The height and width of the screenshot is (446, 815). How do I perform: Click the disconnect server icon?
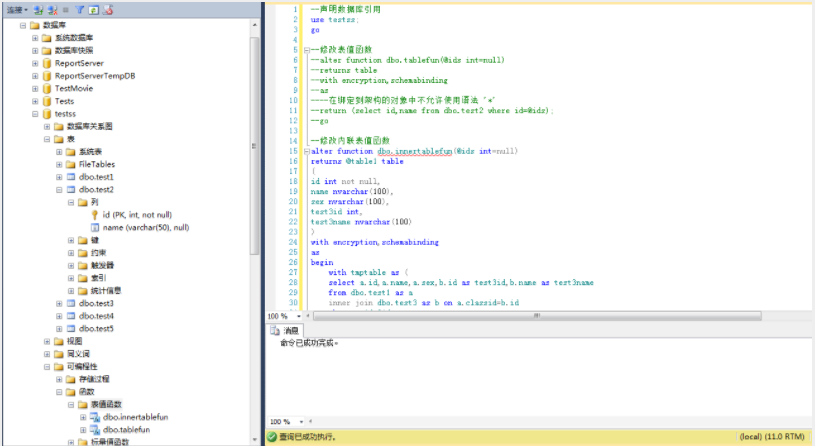pyautogui.click(x=52, y=10)
